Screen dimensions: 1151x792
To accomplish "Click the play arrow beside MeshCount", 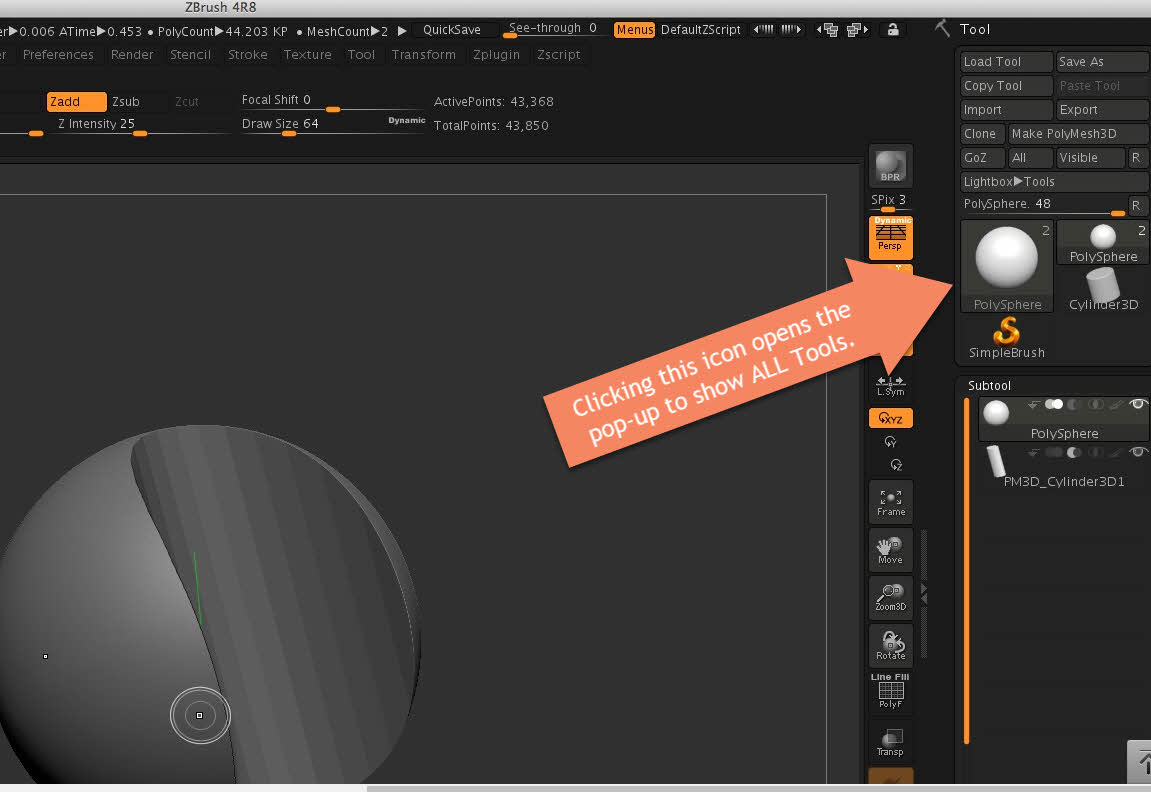I will 402,31.
